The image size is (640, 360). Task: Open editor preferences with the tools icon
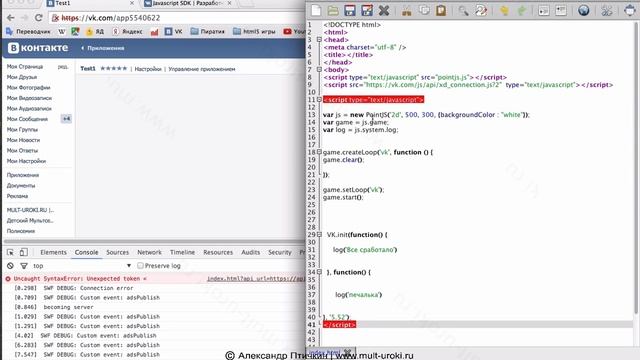[607, 11]
